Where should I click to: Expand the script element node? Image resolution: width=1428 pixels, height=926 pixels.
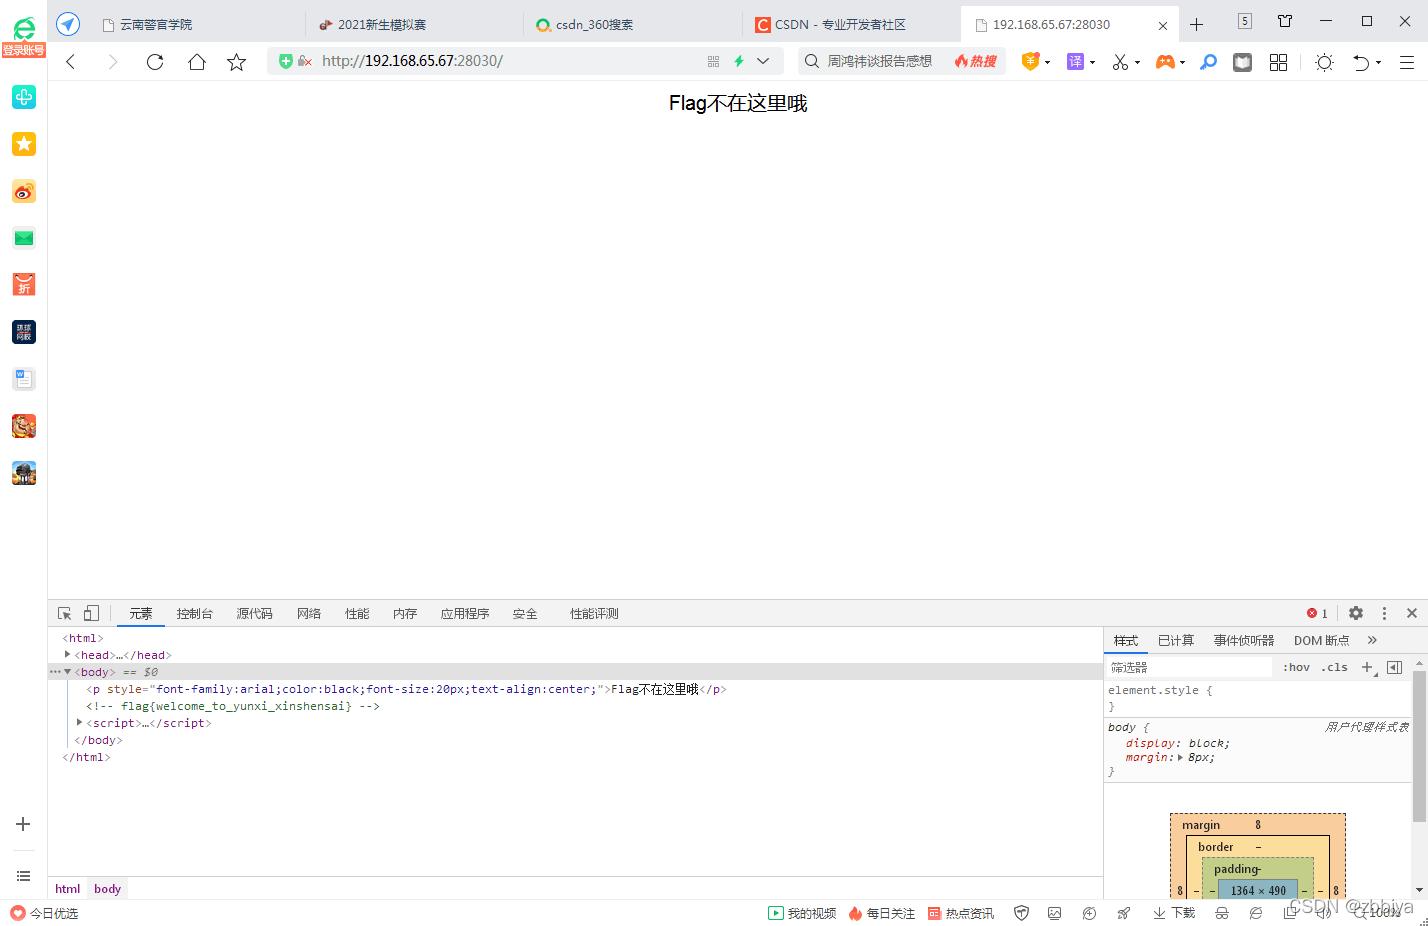[79, 723]
